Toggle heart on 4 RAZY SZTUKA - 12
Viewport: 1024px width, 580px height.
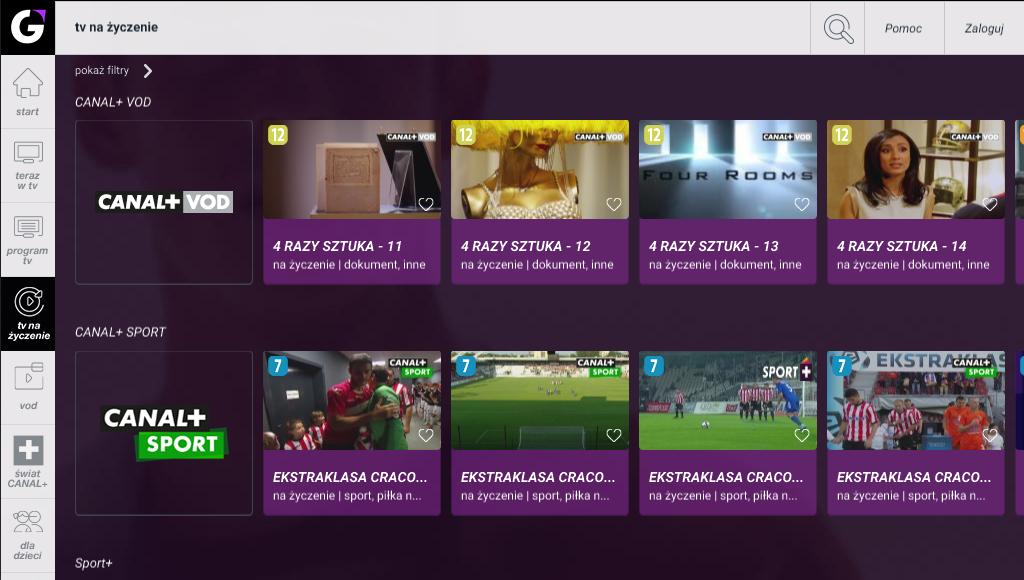click(614, 204)
